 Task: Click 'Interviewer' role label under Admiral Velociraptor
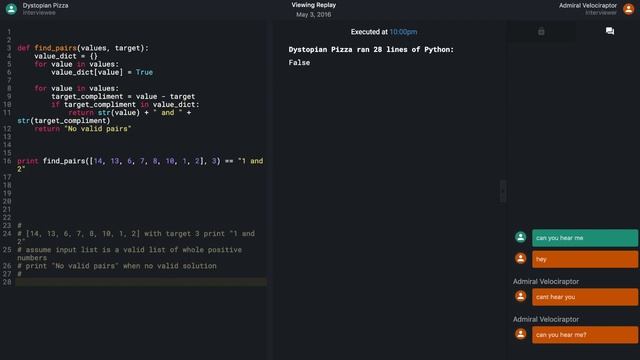click(x=601, y=13)
